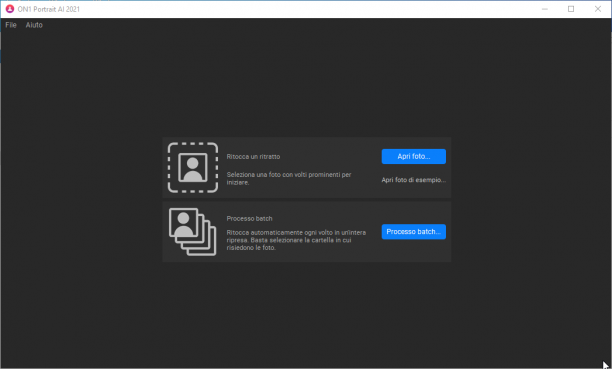Click the 'Seleziona una foto con volti' description

(289, 178)
